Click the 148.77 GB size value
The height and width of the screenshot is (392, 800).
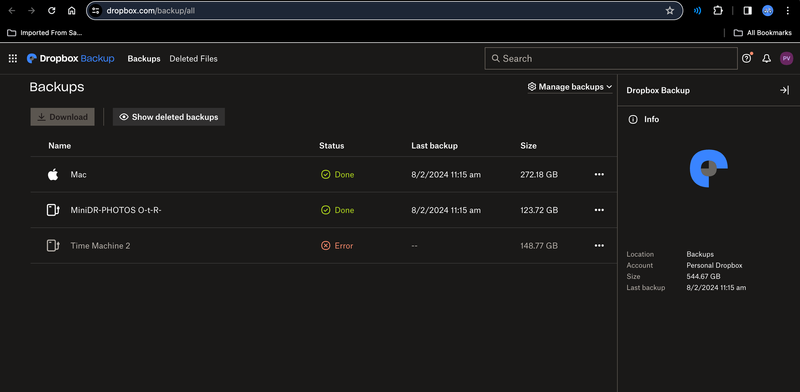tap(539, 246)
